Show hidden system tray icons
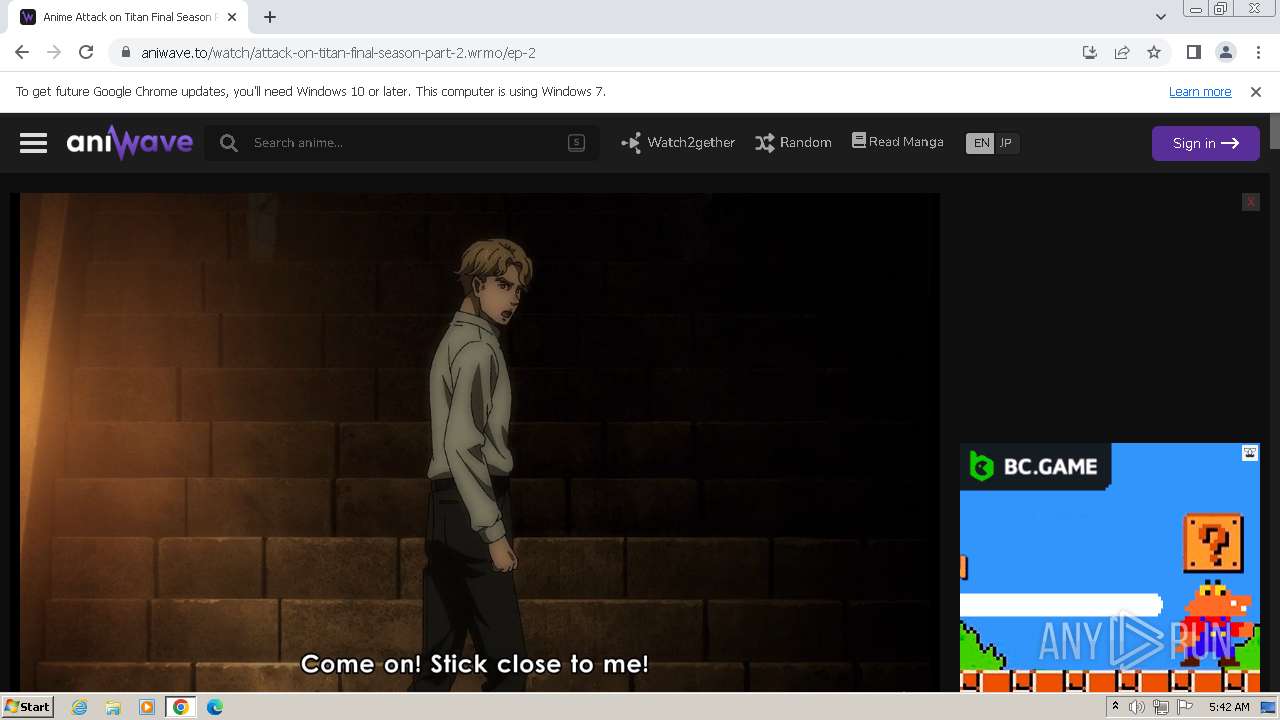Viewport: 1280px width, 720px height. point(1115,707)
